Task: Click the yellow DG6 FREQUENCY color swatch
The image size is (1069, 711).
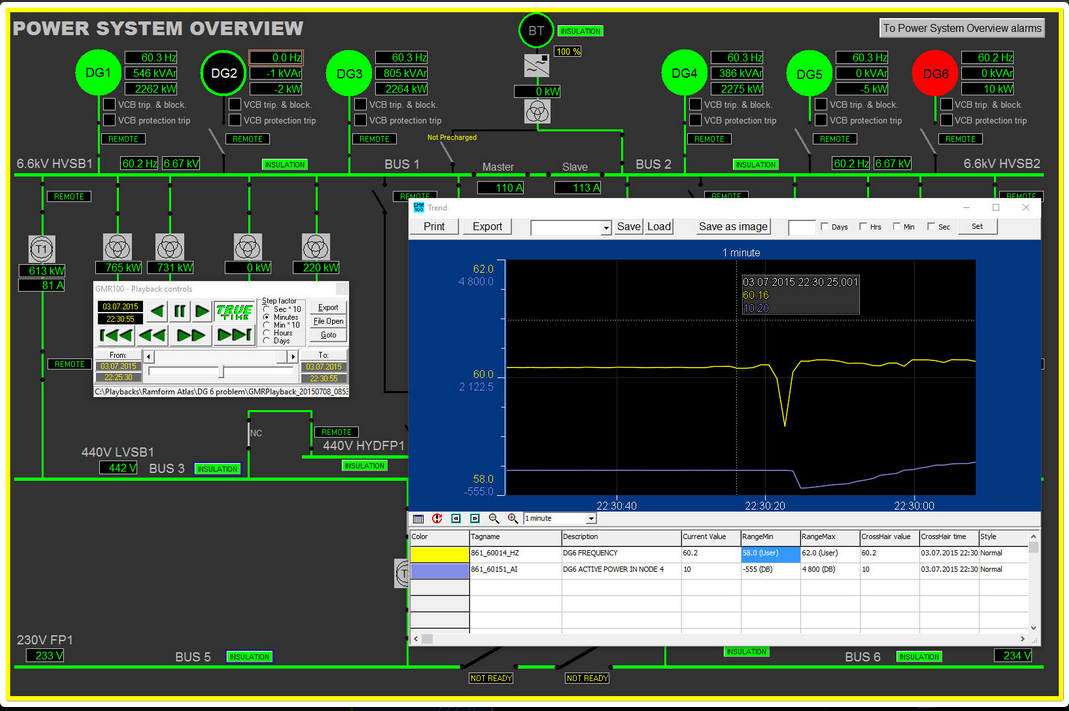Action: coord(439,553)
